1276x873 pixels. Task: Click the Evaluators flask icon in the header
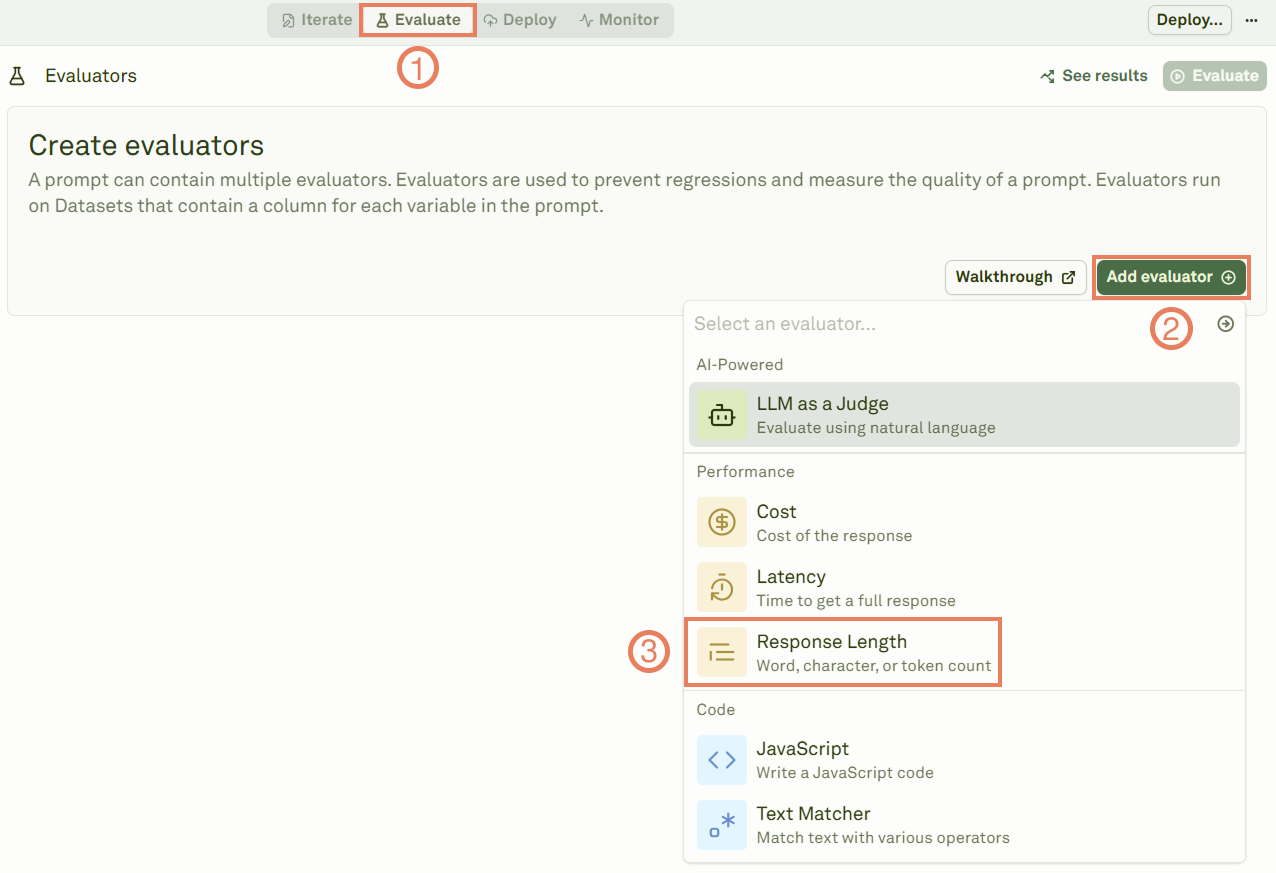16,75
